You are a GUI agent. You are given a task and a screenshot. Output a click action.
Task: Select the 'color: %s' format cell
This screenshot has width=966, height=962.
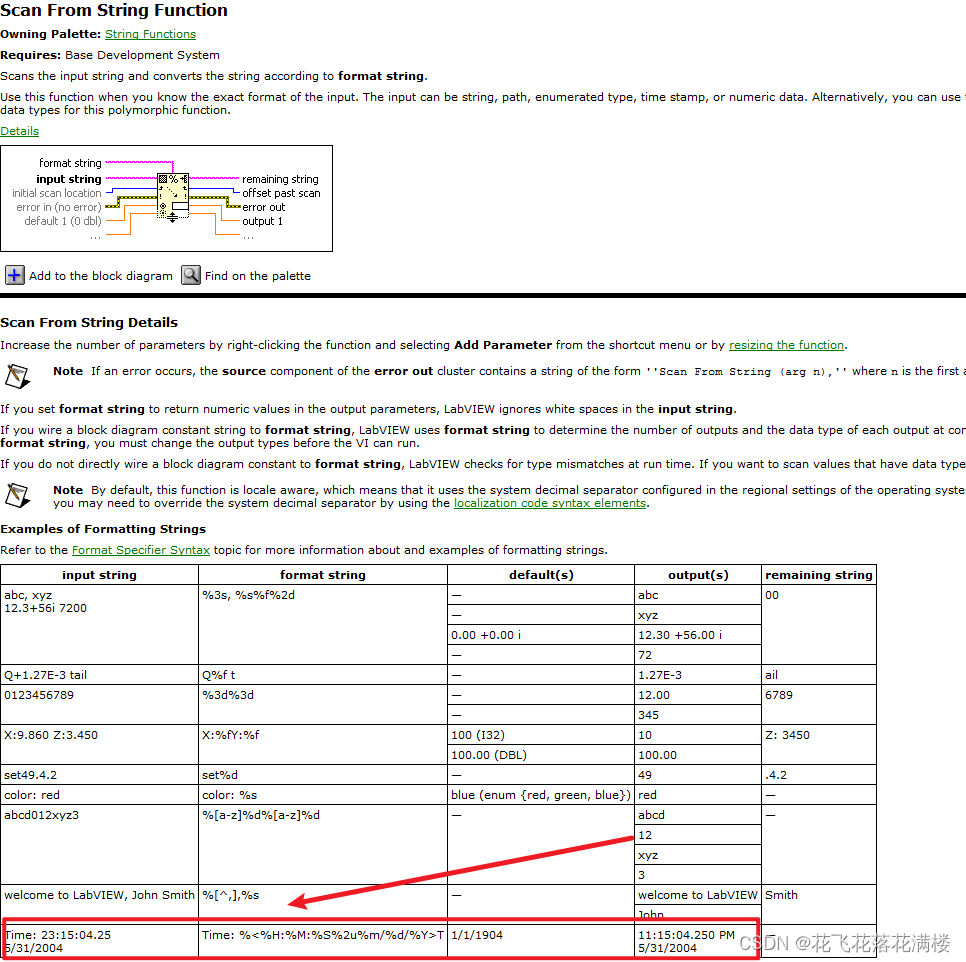point(323,794)
